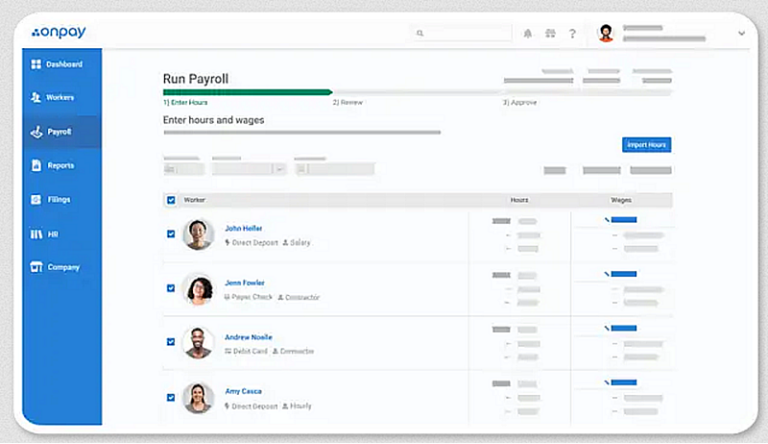Image resolution: width=768 pixels, height=444 pixels.
Task: Click Jenn Fowler's first hours field
Action: pyautogui.click(x=528, y=275)
